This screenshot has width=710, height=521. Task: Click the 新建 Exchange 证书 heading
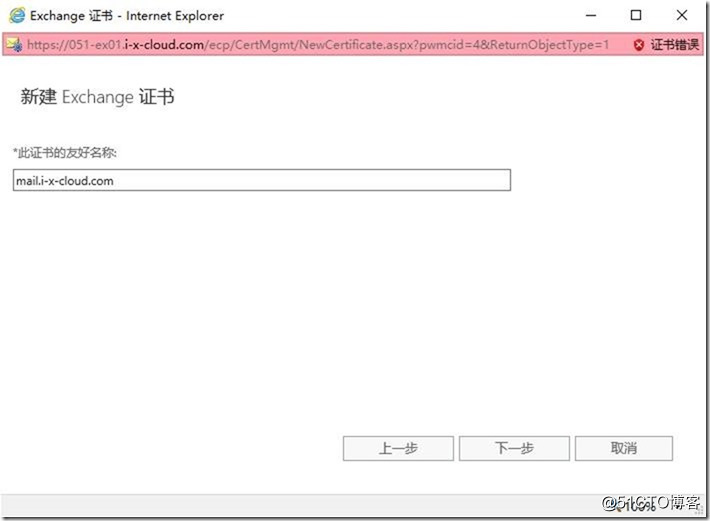tap(97, 97)
